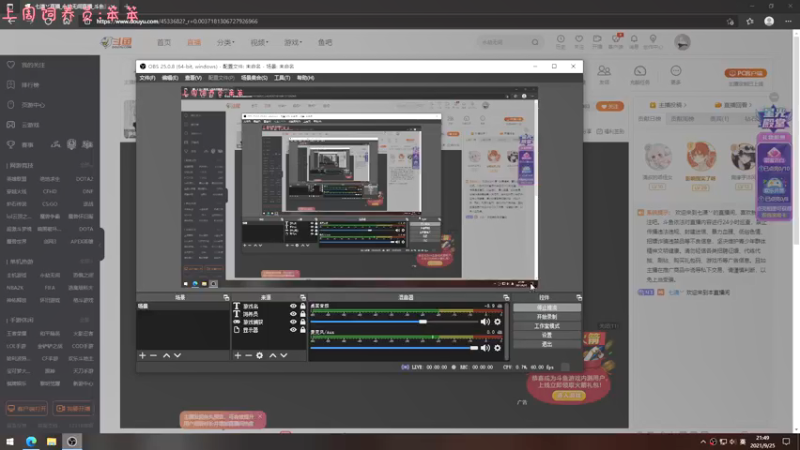Open OBS 编辑(E) menu
Screen dimensions: 800x450
tap(170, 78)
